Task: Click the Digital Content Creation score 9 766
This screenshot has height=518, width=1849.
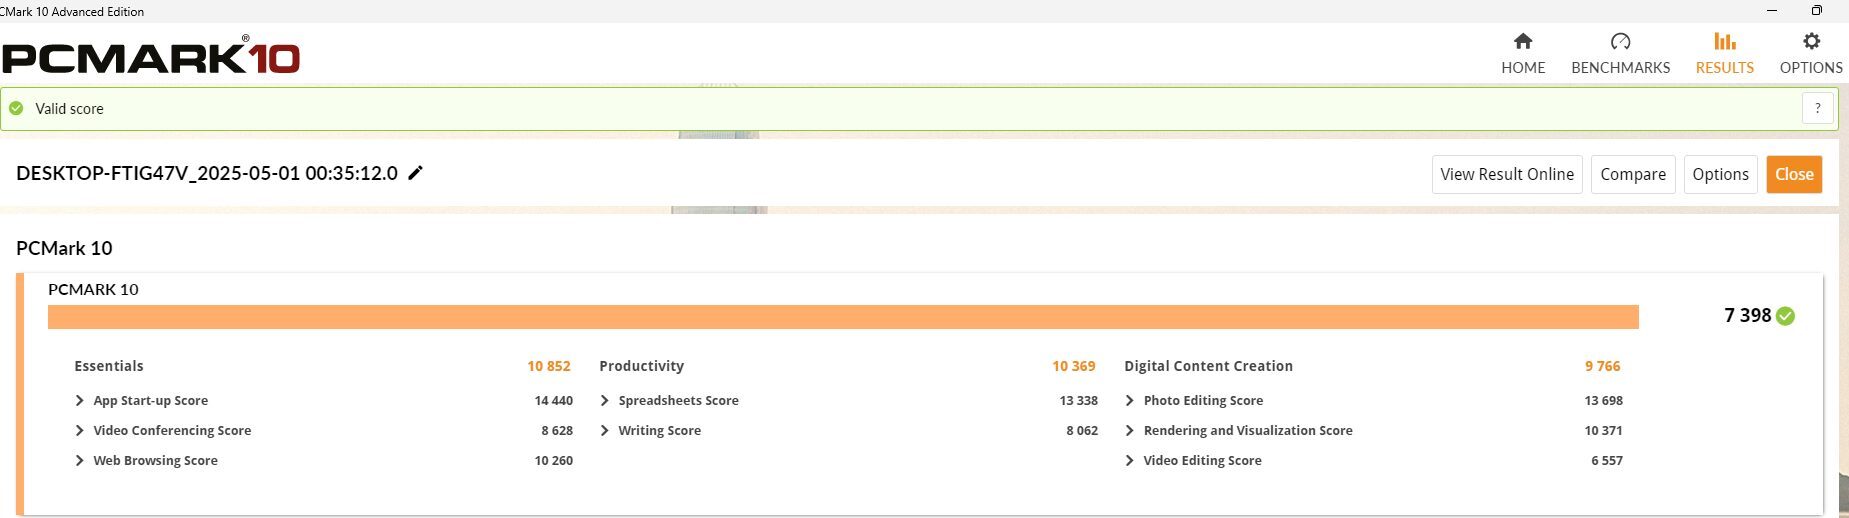Action: click(1602, 366)
